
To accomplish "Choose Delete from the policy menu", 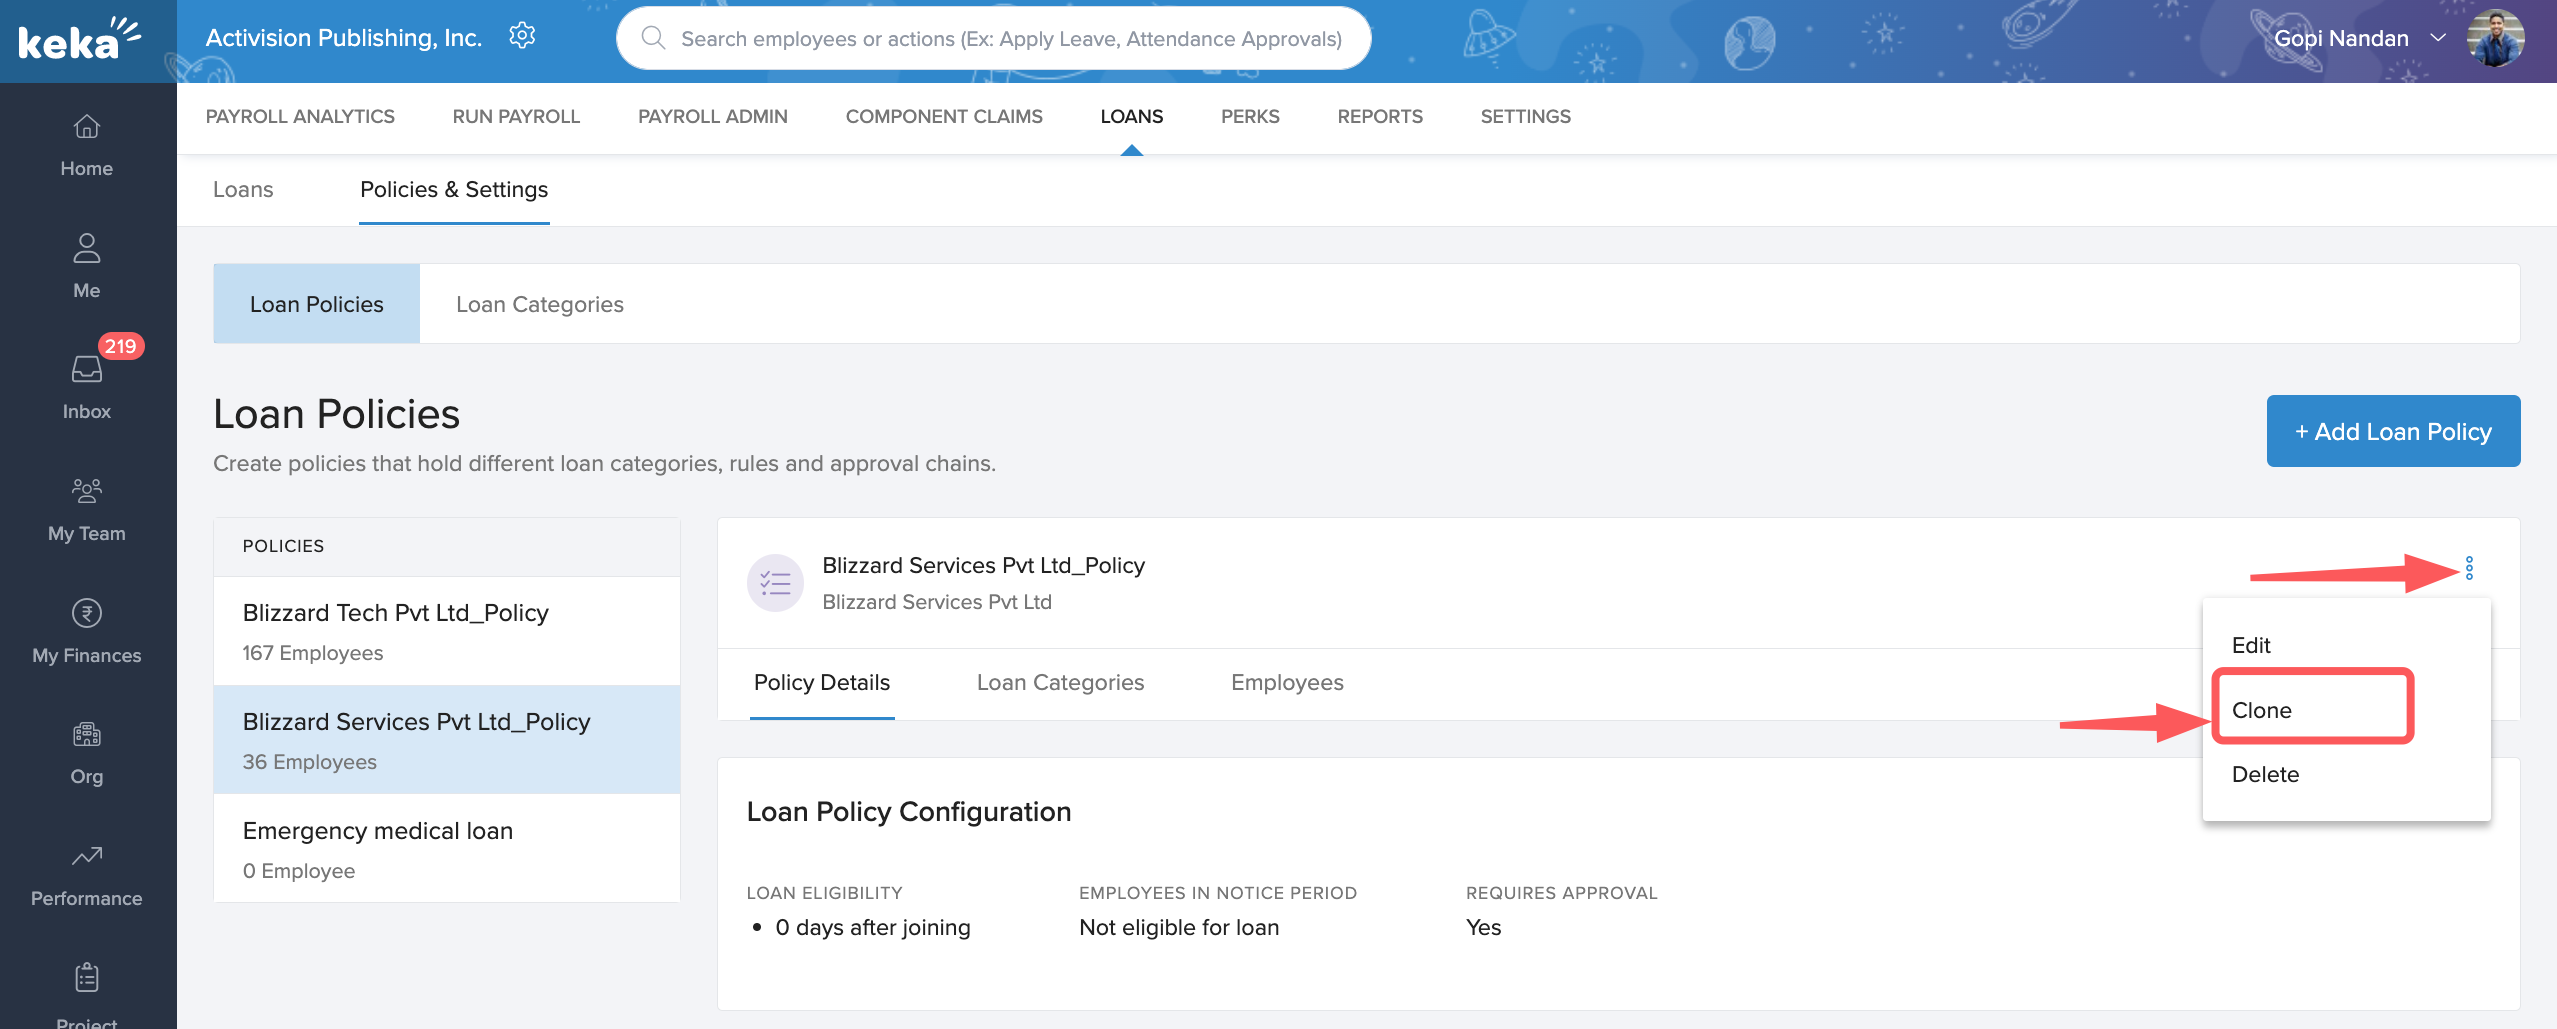I will coord(2265,774).
